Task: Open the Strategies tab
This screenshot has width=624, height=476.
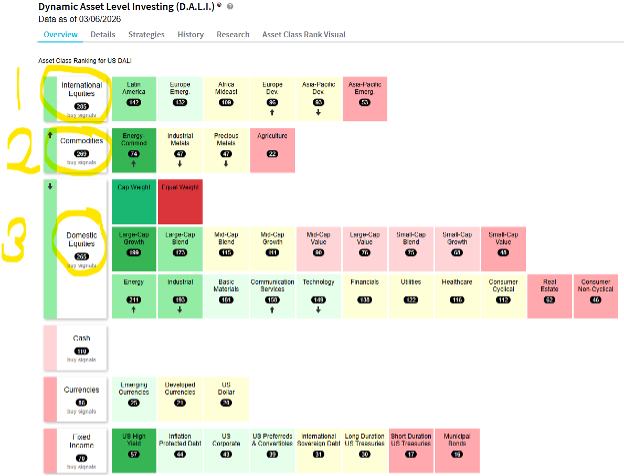Action: click(147, 34)
